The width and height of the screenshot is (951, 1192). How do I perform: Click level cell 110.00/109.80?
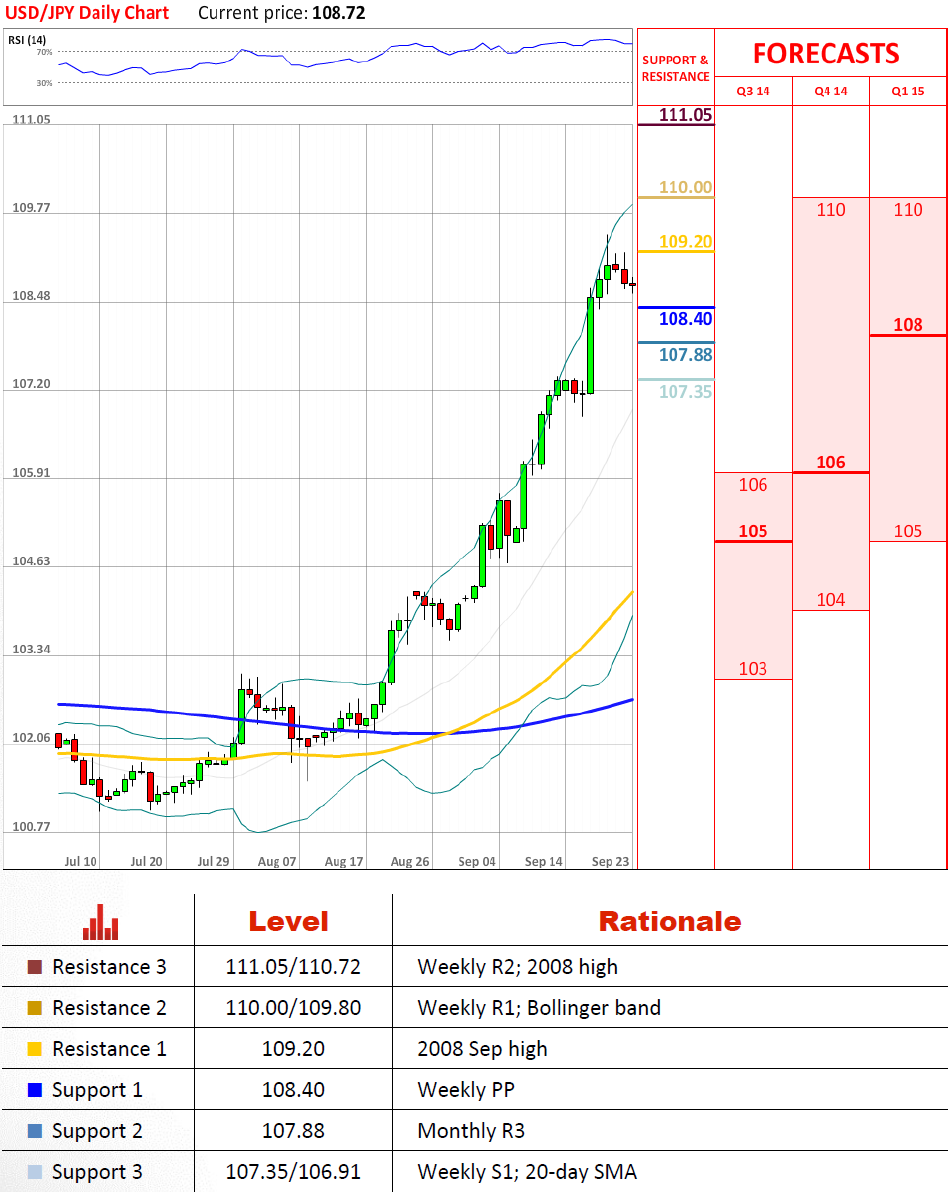[x=293, y=1008]
